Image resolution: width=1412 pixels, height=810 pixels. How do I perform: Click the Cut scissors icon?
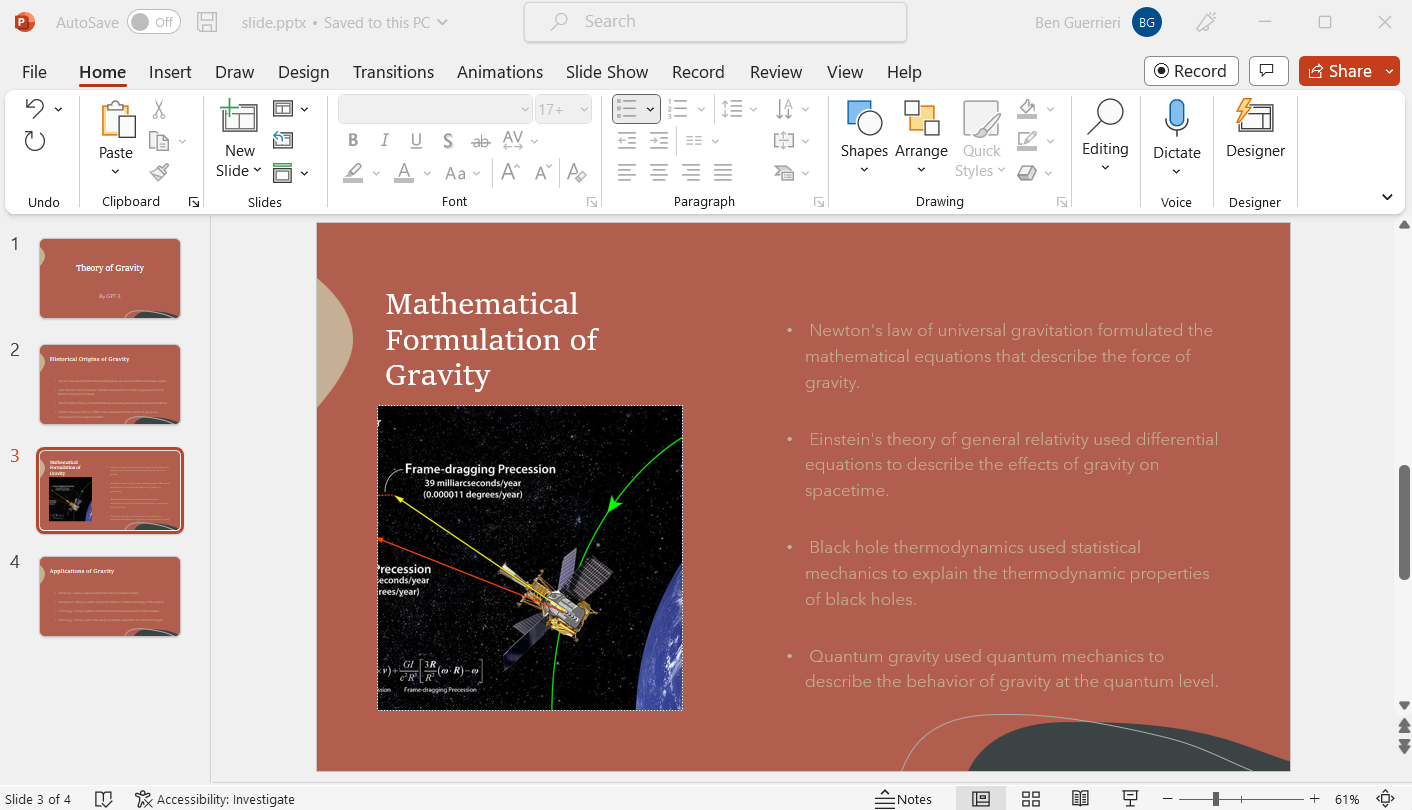pyautogui.click(x=159, y=109)
